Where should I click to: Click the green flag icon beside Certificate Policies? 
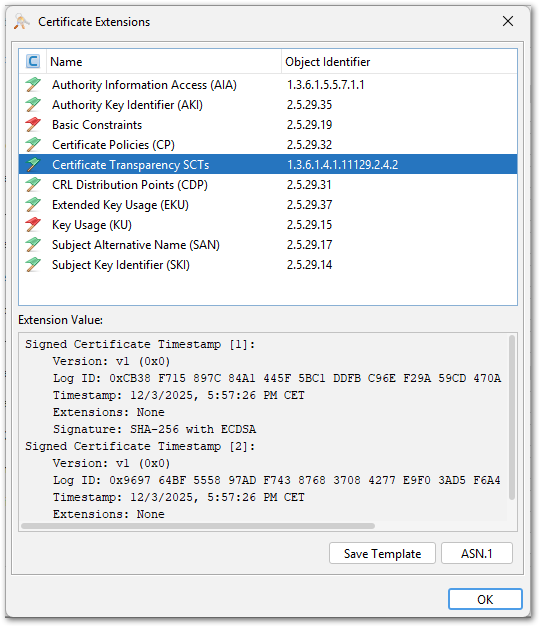tap(33, 144)
